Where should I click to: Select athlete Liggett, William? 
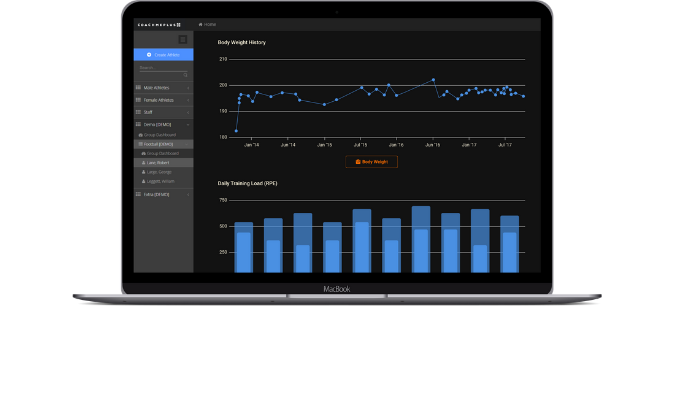tap(160, 181)
